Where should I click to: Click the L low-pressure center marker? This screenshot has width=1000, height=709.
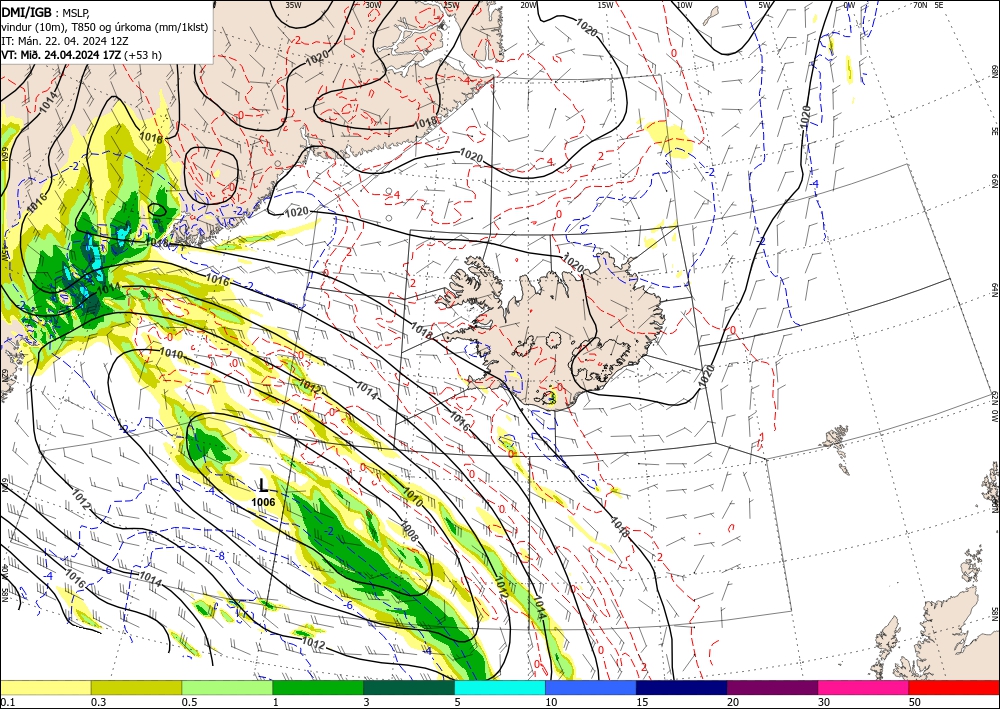point(263,486)
